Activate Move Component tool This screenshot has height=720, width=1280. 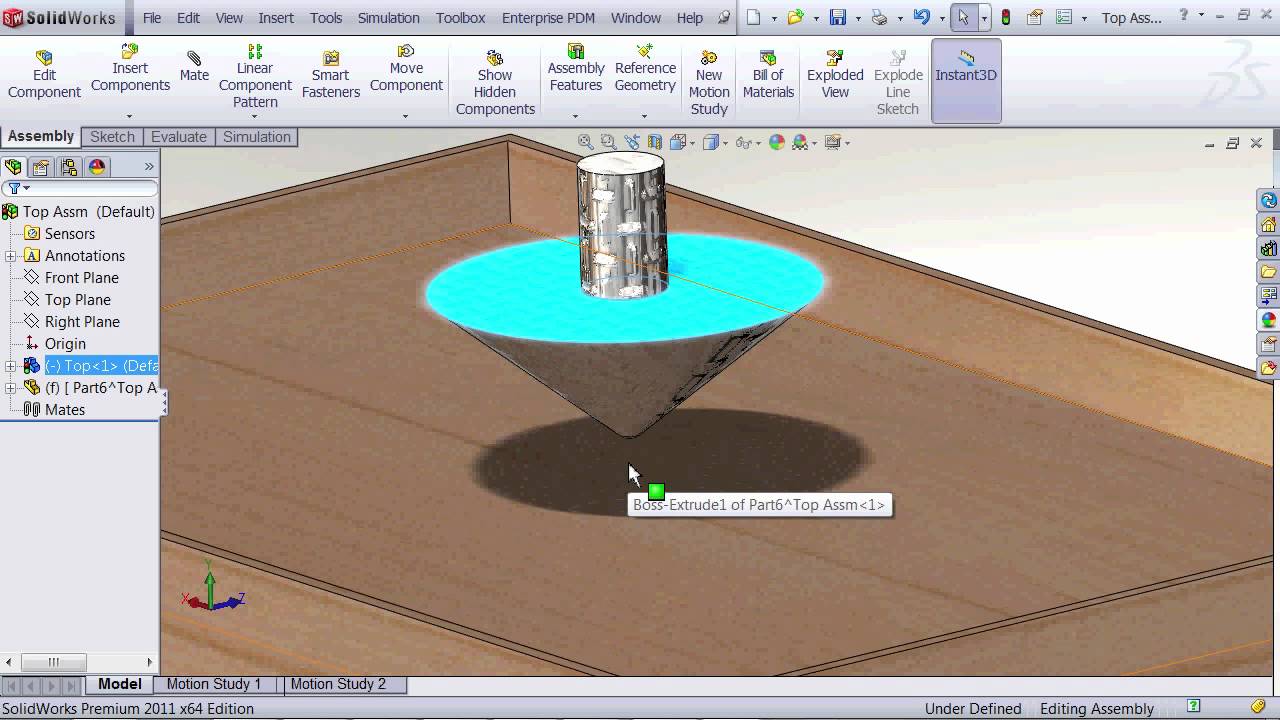tap(406, 68)
